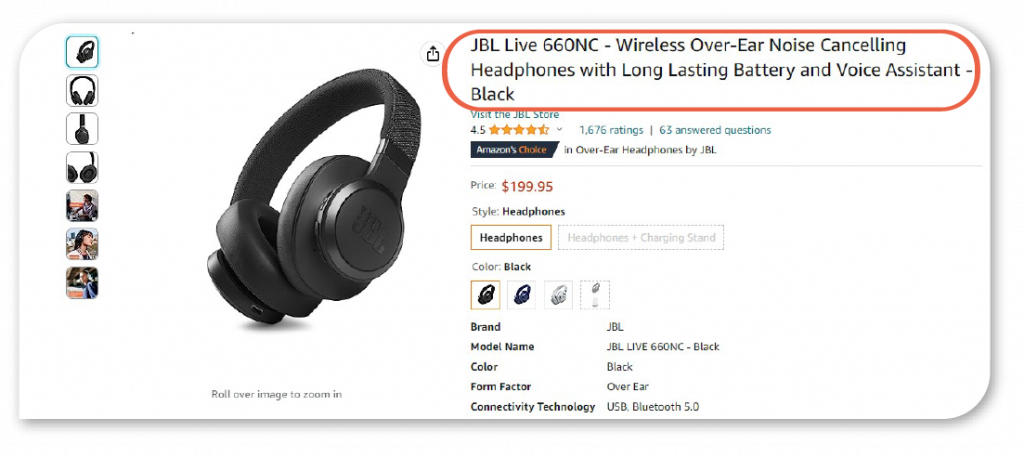Screen dimensions: 1024x458
Task: Open the folded-flat headphones thumbnail
Action: click(x=82, y=167)
